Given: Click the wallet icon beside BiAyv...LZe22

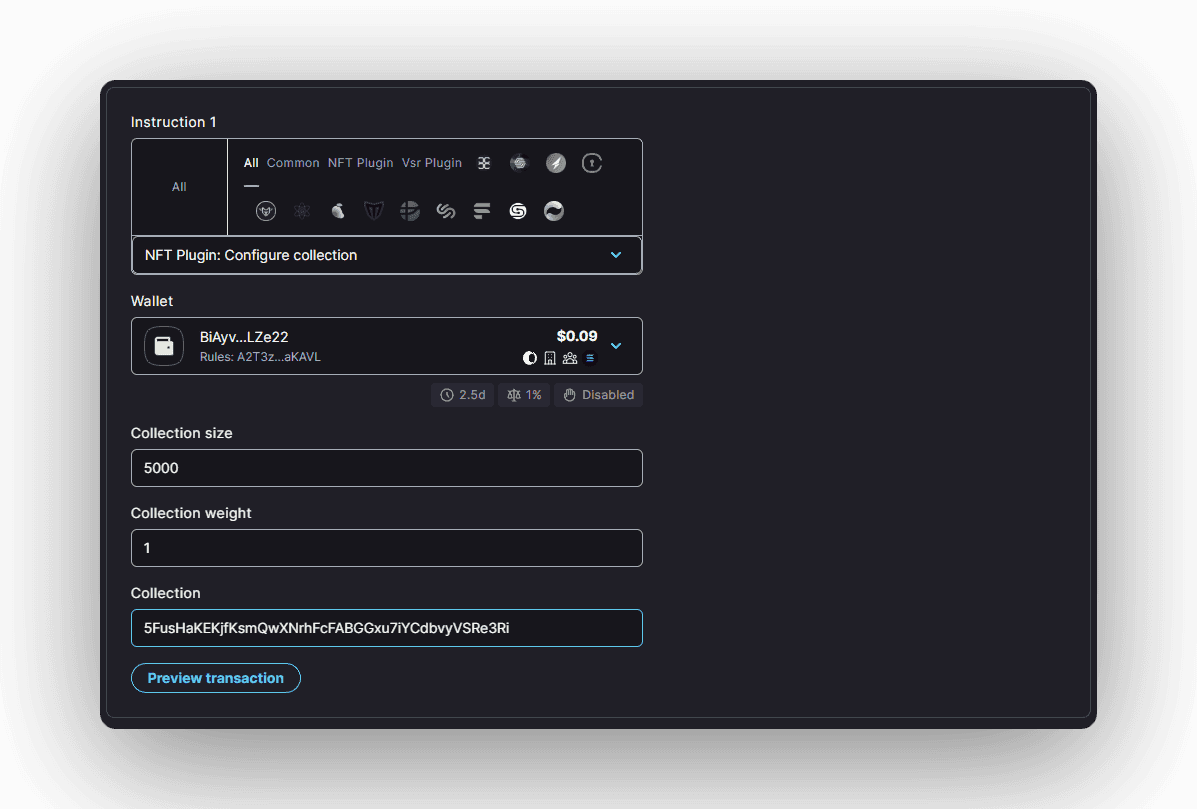Looking at the screenshot, I should (x=164, y=346).
